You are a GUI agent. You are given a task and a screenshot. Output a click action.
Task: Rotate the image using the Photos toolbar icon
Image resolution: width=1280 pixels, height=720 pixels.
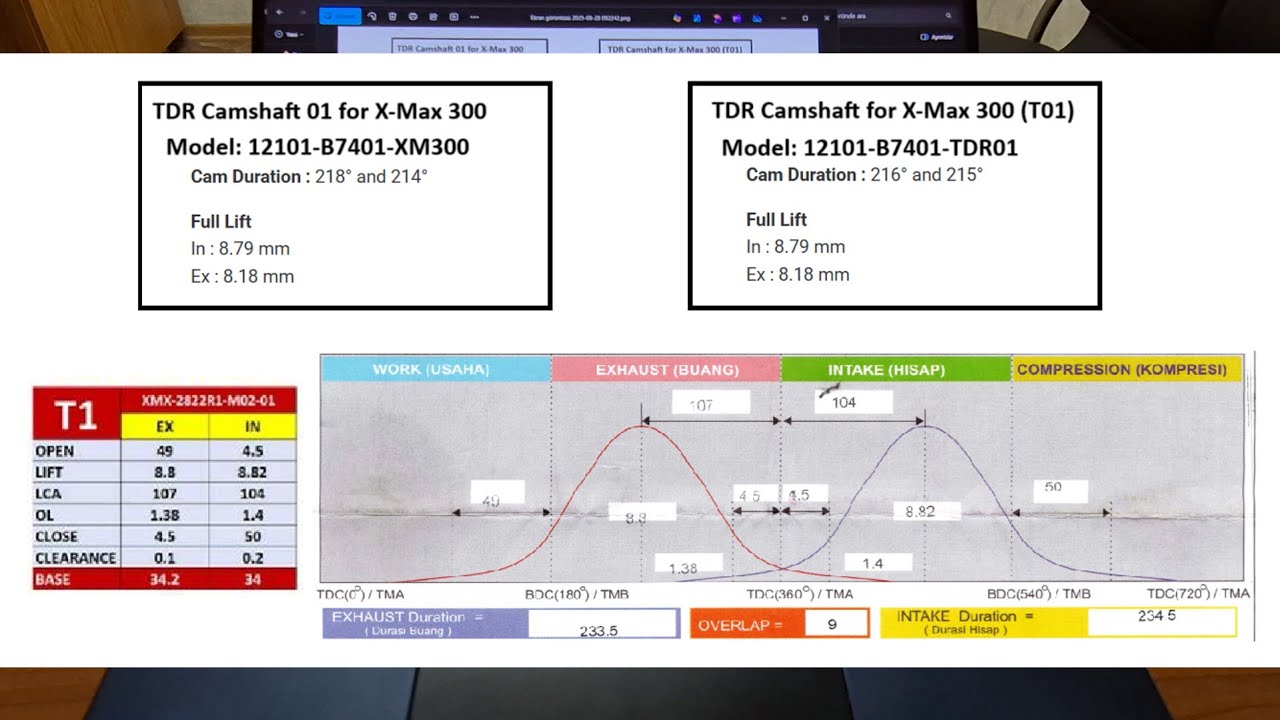pyautogui.click(x=372, y=16)
